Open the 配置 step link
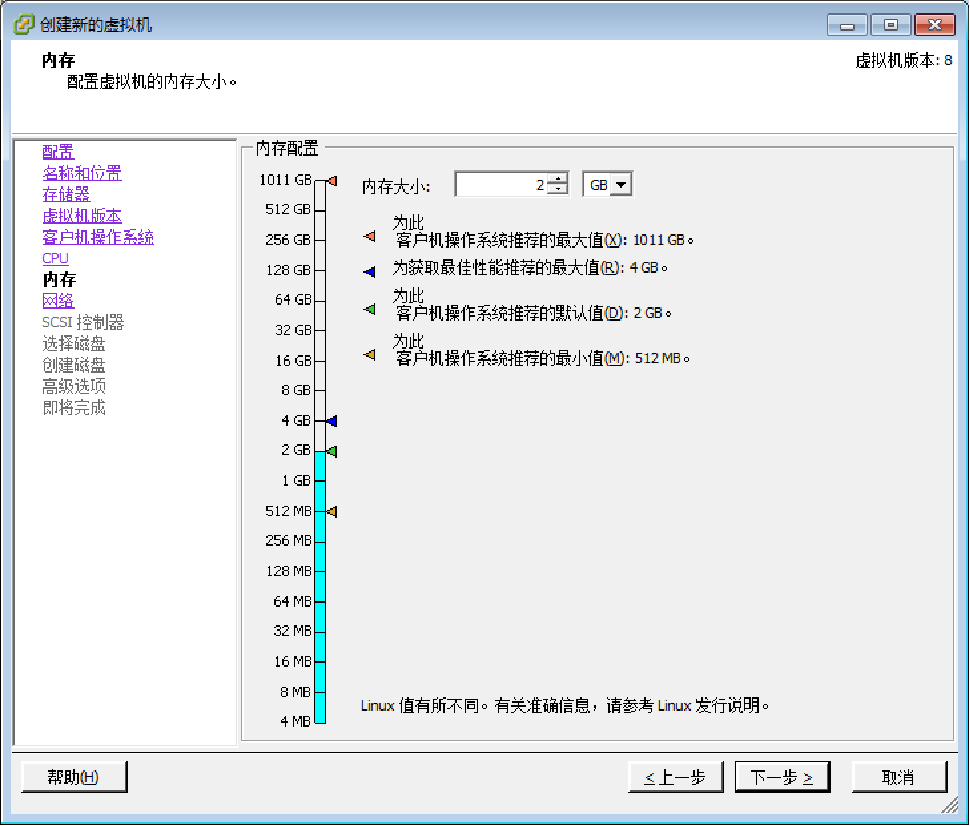970x826 pixels. [x=58, y=152]
